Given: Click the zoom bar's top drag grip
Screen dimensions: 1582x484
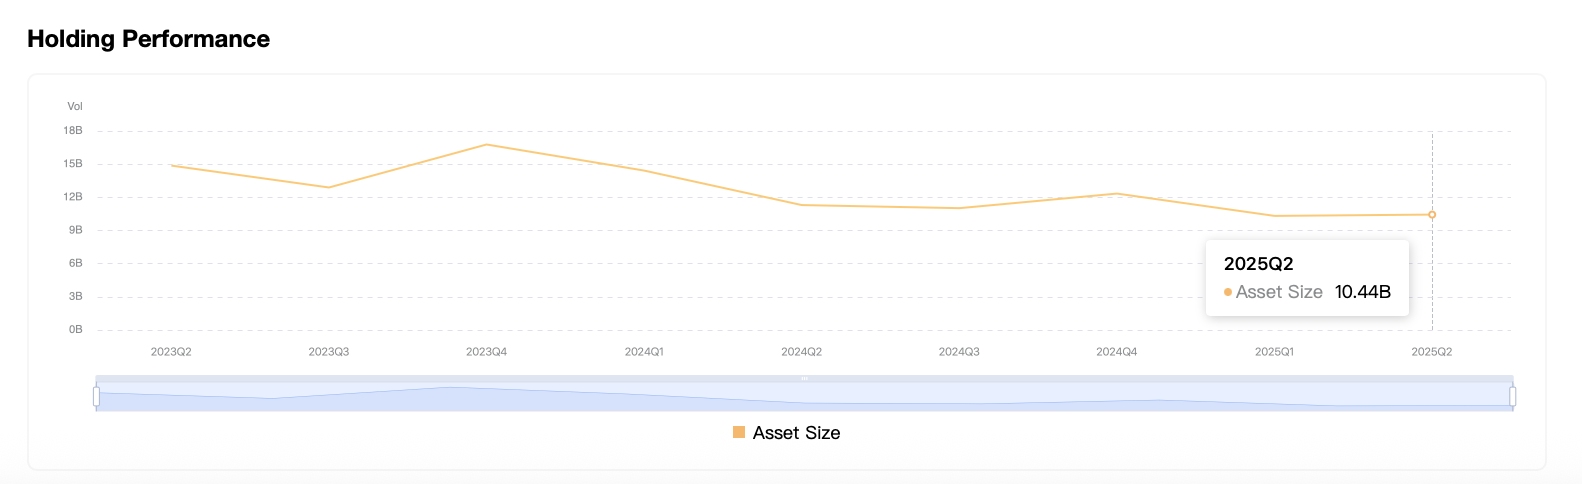Looking at the screenshot, I should tap(804, 379).
